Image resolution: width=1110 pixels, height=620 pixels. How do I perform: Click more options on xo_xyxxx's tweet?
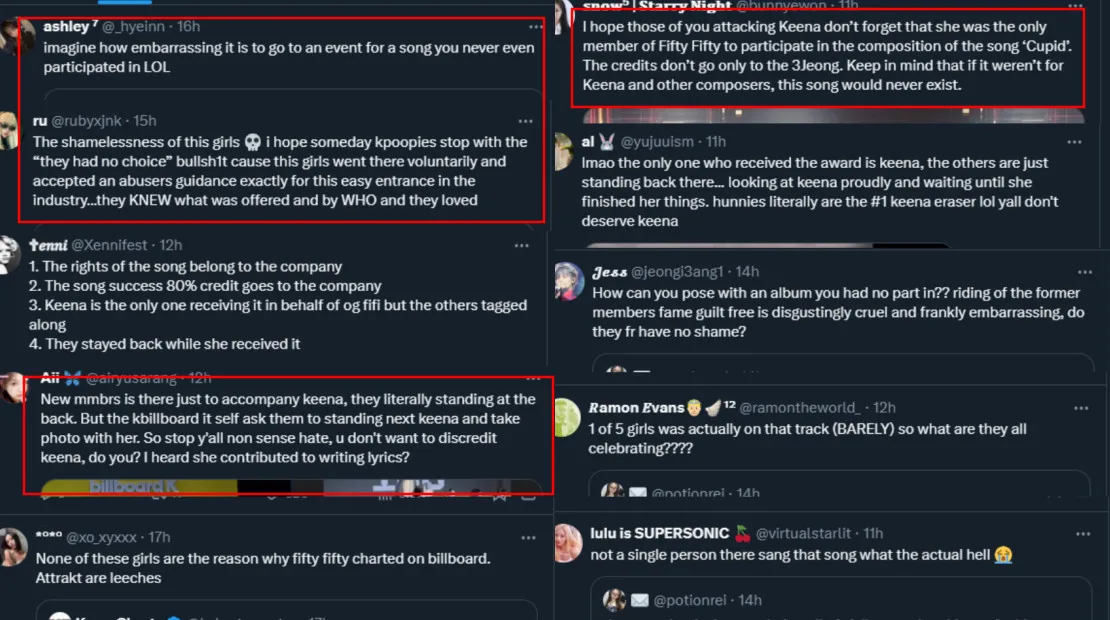pyautogui.click(x=521, y=537)
